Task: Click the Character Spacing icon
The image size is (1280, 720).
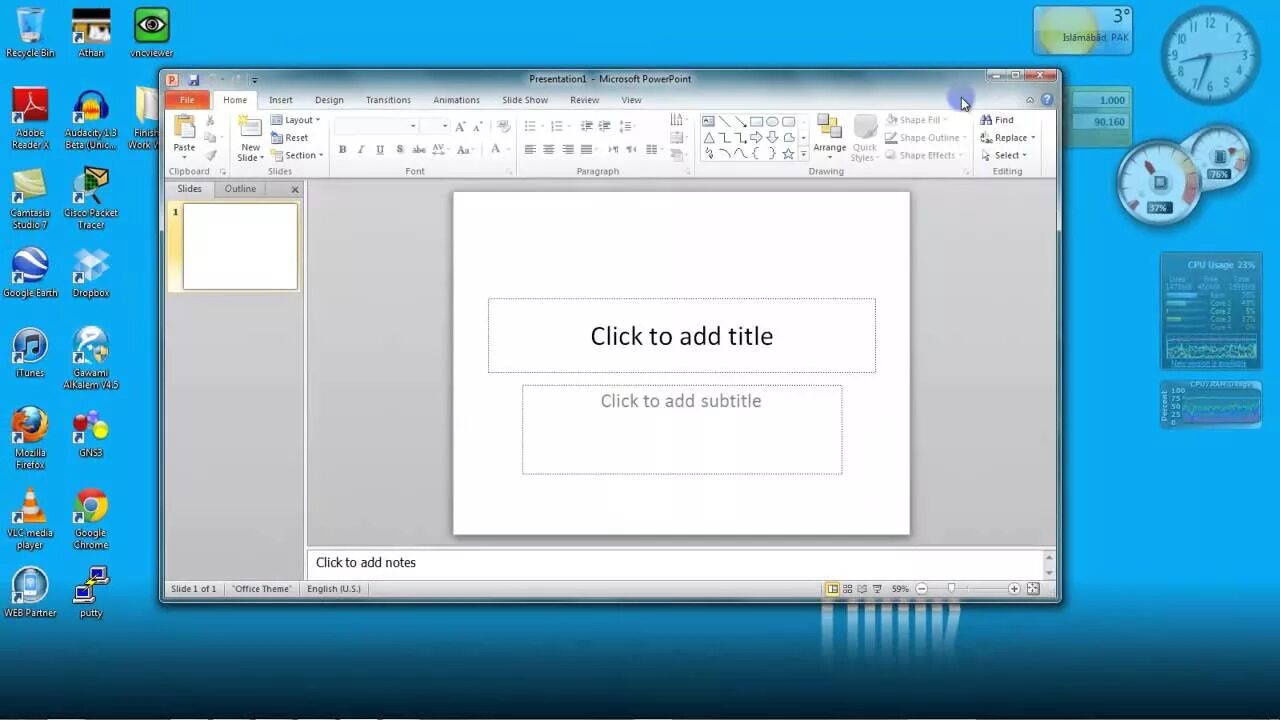Action: [439, 150]
